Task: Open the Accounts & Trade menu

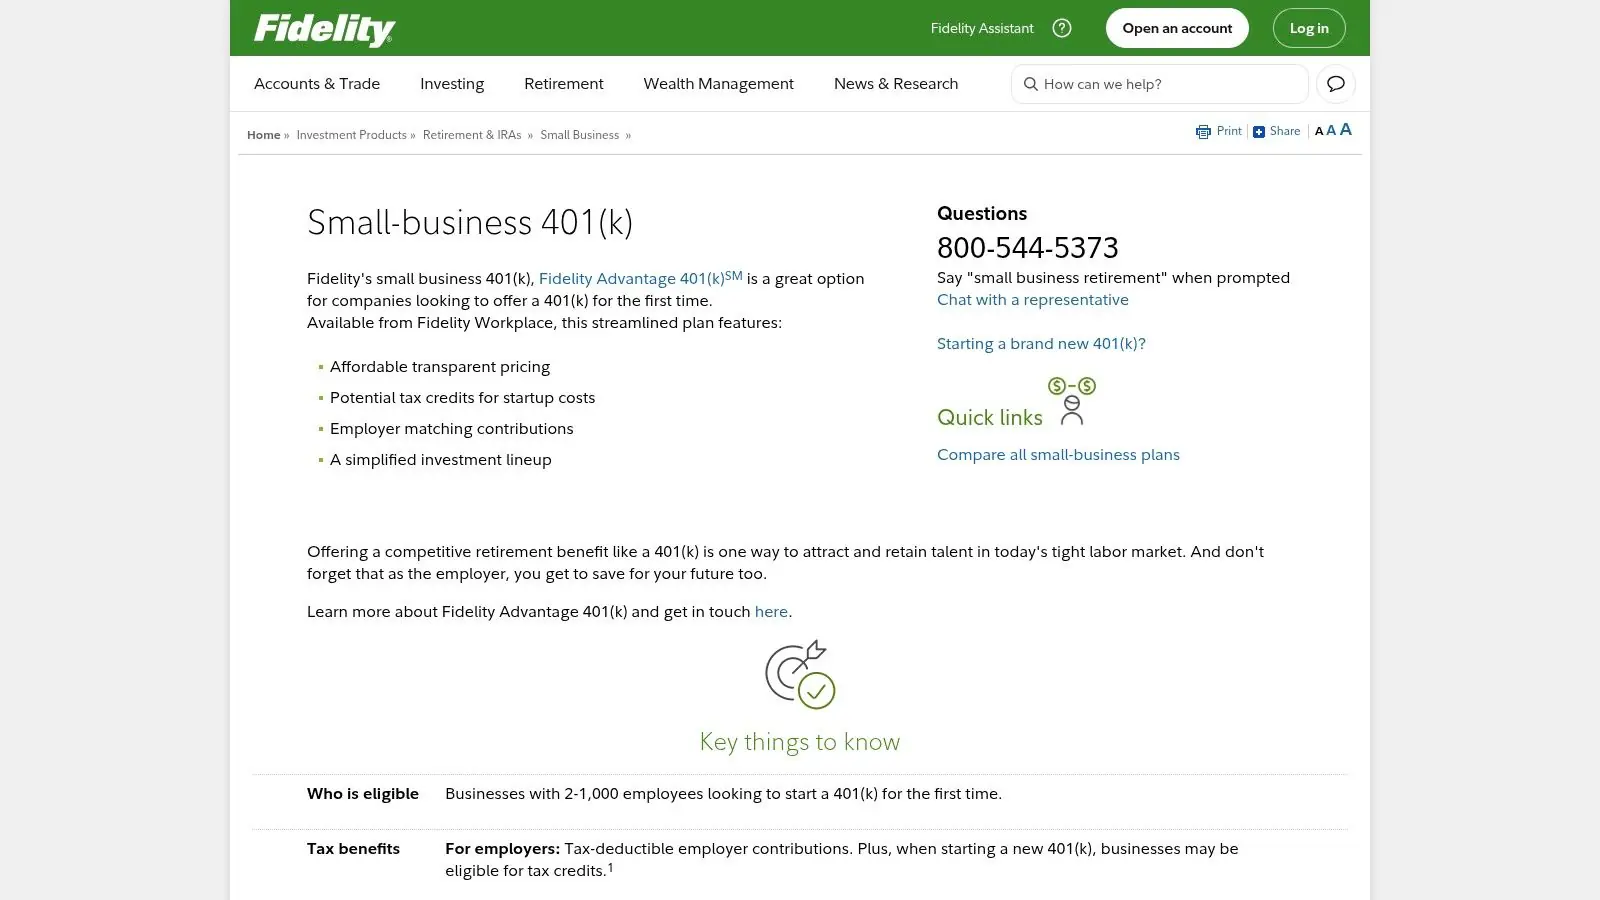Action: pos(317,84)
